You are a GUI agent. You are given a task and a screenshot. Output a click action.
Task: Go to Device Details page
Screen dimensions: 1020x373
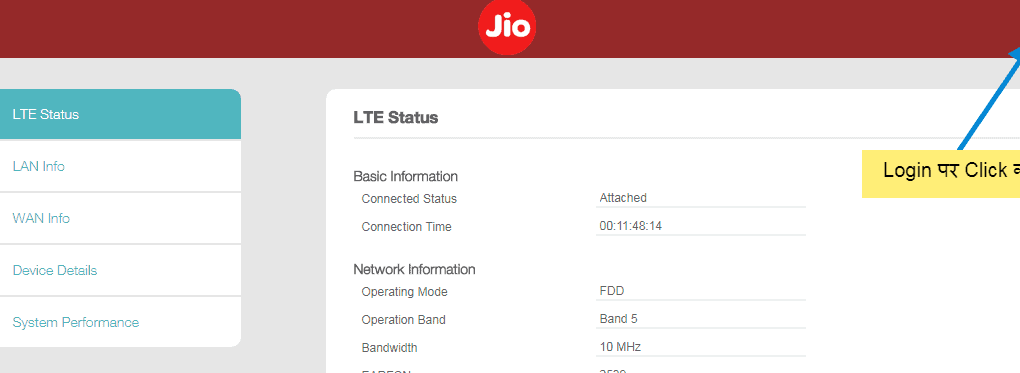tap(120, 270)
